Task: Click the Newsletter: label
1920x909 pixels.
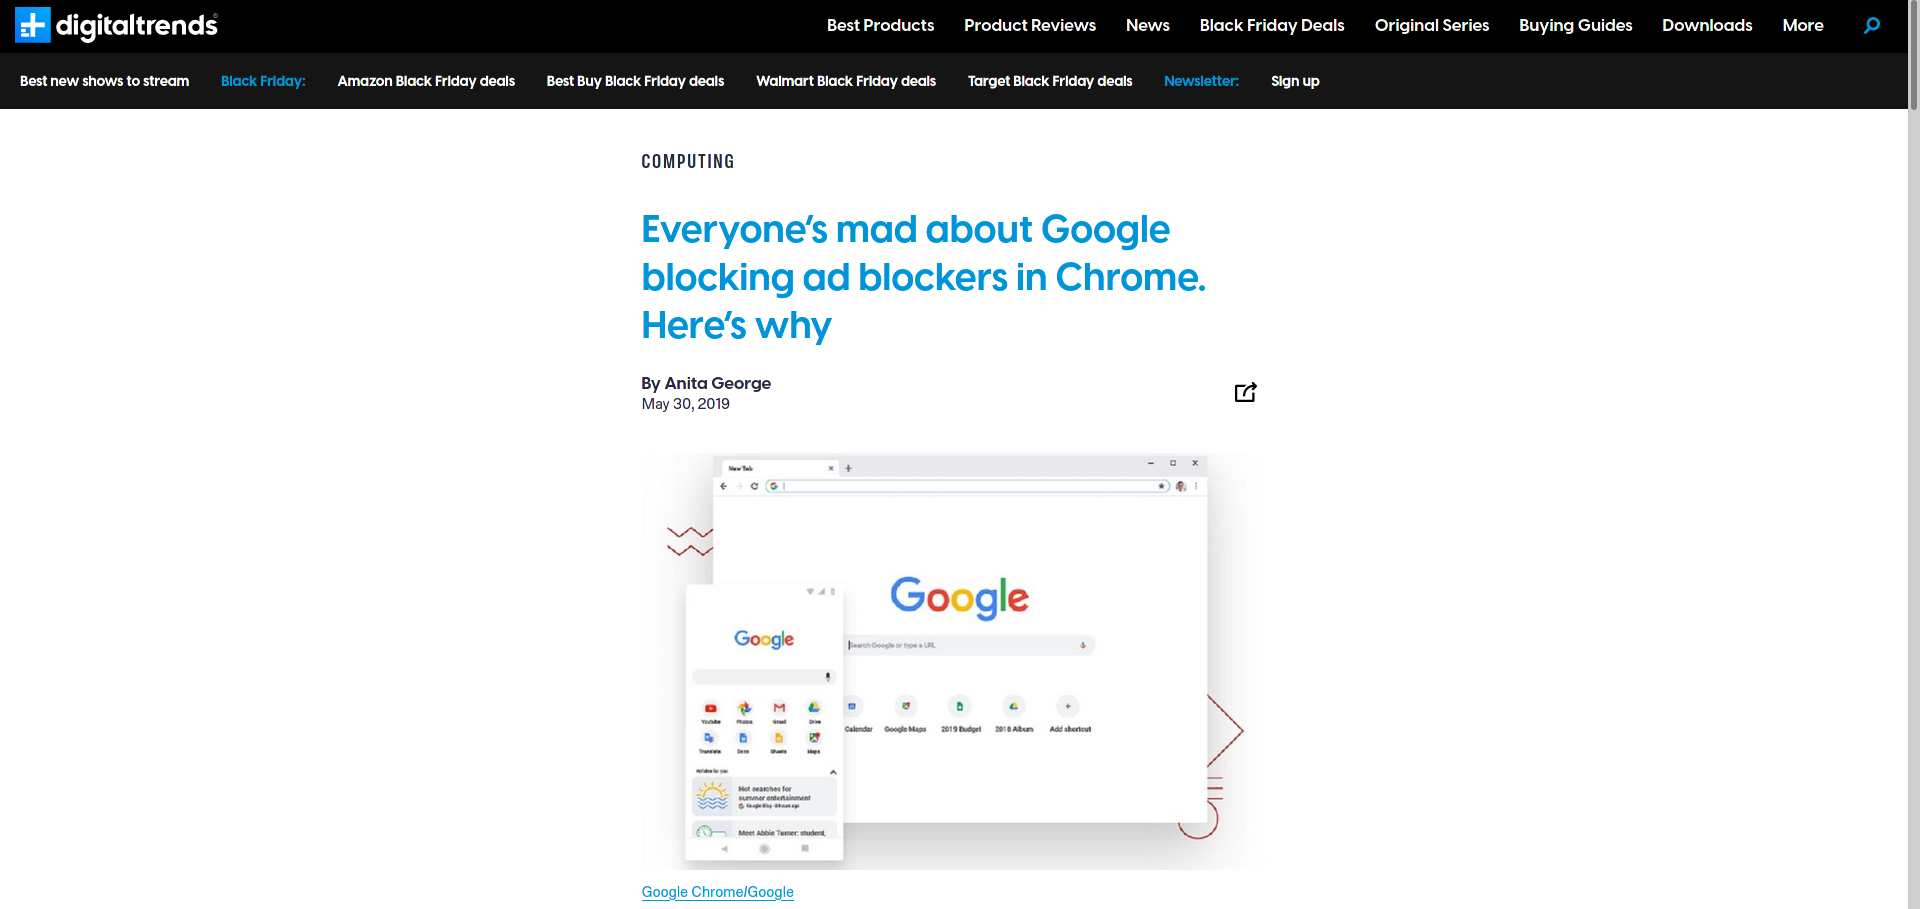Action: click(1201, 81)
